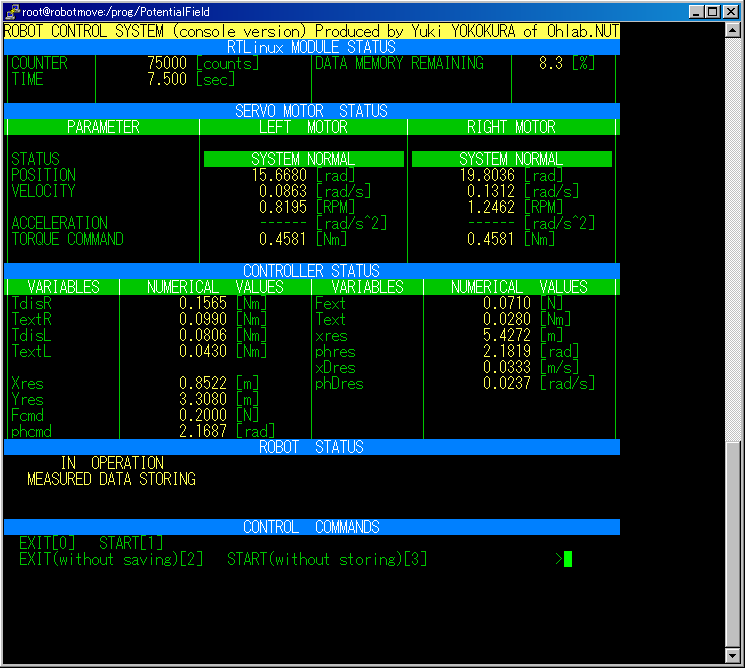Image resolution: width=745 pixels, height=668 pixels.
Task: Click the EXIT[0] command text
Action: [47, 543]
